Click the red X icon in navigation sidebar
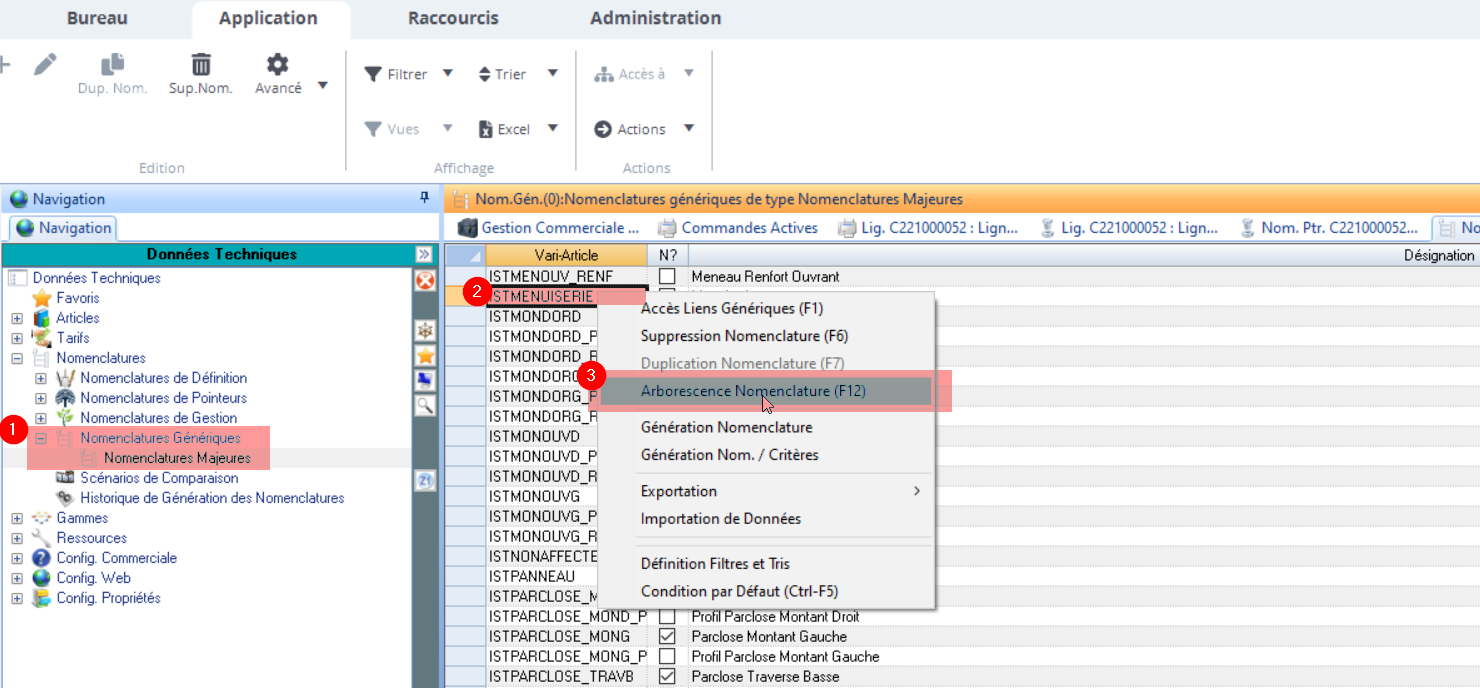 click(x=425, y=281)
